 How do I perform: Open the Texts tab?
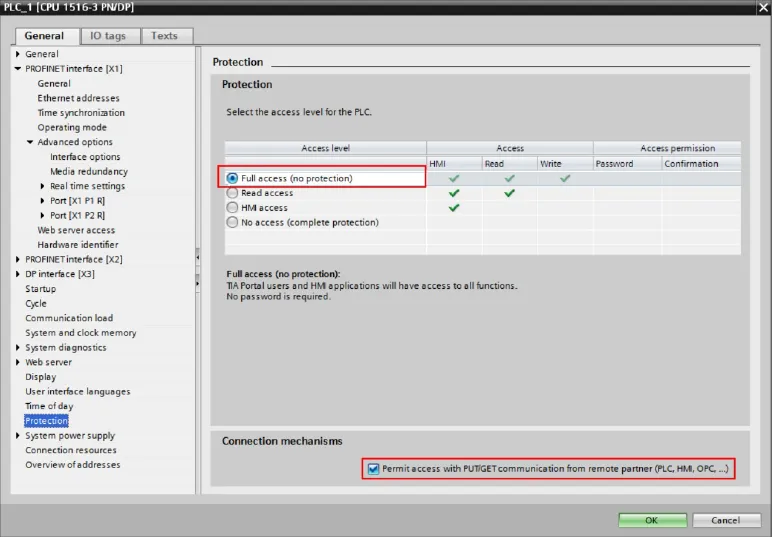click(x=165, y=36)
